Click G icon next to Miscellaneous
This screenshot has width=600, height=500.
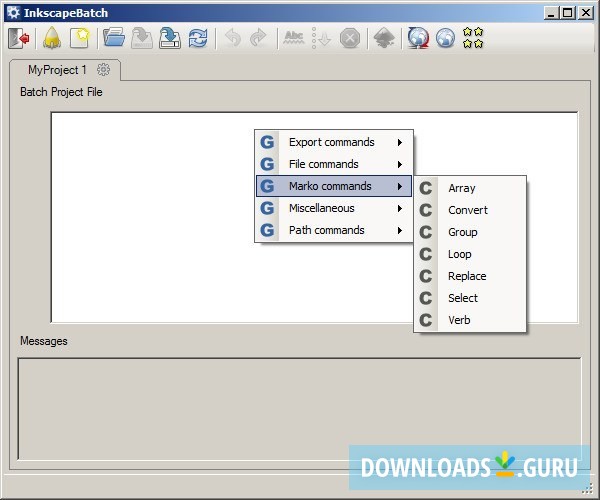[267, 208]
